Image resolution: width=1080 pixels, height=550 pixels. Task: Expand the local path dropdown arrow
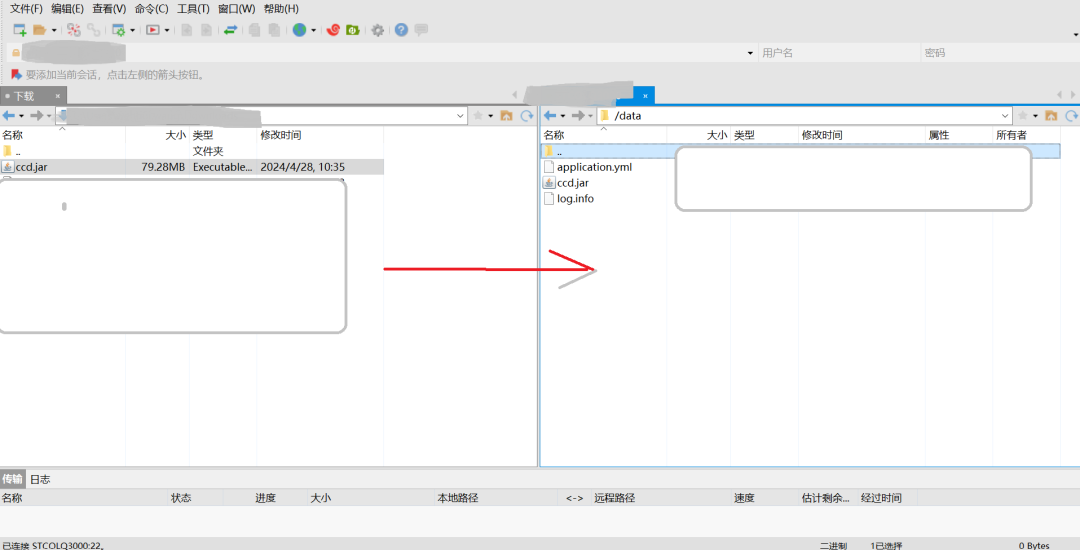(x=459, y=116)
